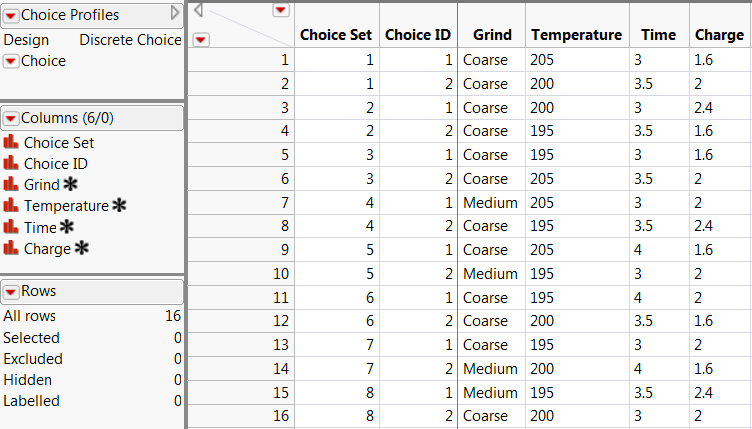Screen dimensions: 752x429
Task: Open the Columns panel red triangle menu
Action: tap(11, 117)
